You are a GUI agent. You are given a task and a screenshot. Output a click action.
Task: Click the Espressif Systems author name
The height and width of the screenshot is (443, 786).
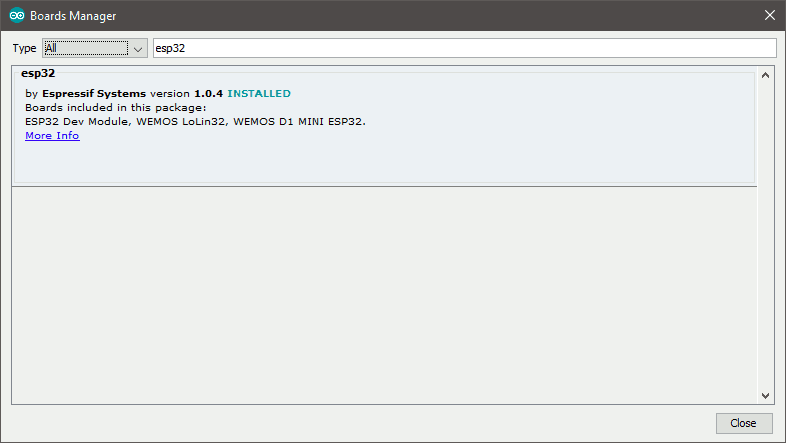click(x=94, y=94)
